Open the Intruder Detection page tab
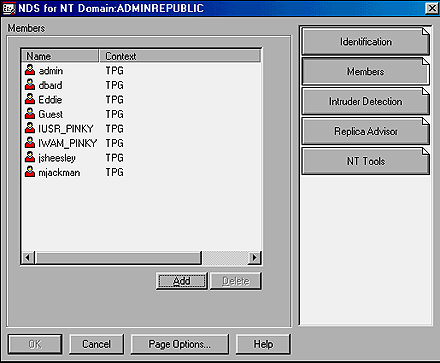 pyautogui.click(x=366, y=101)
